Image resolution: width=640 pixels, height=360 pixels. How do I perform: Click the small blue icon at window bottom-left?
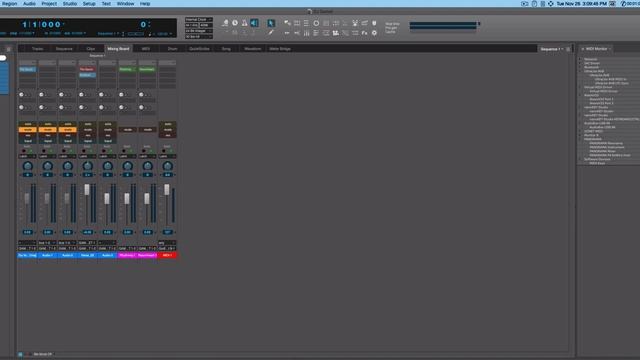click(x=20, y=354)
